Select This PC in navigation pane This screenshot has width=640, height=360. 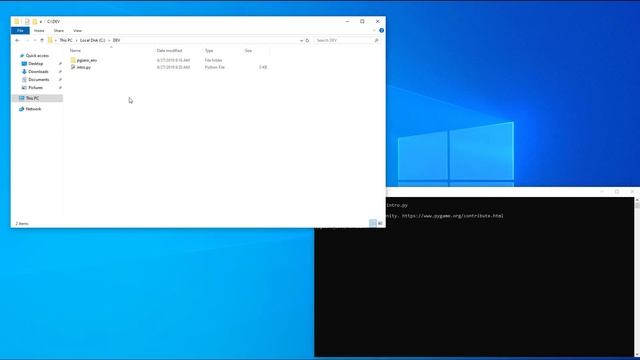pyautogui.click(x=37, y=98)
